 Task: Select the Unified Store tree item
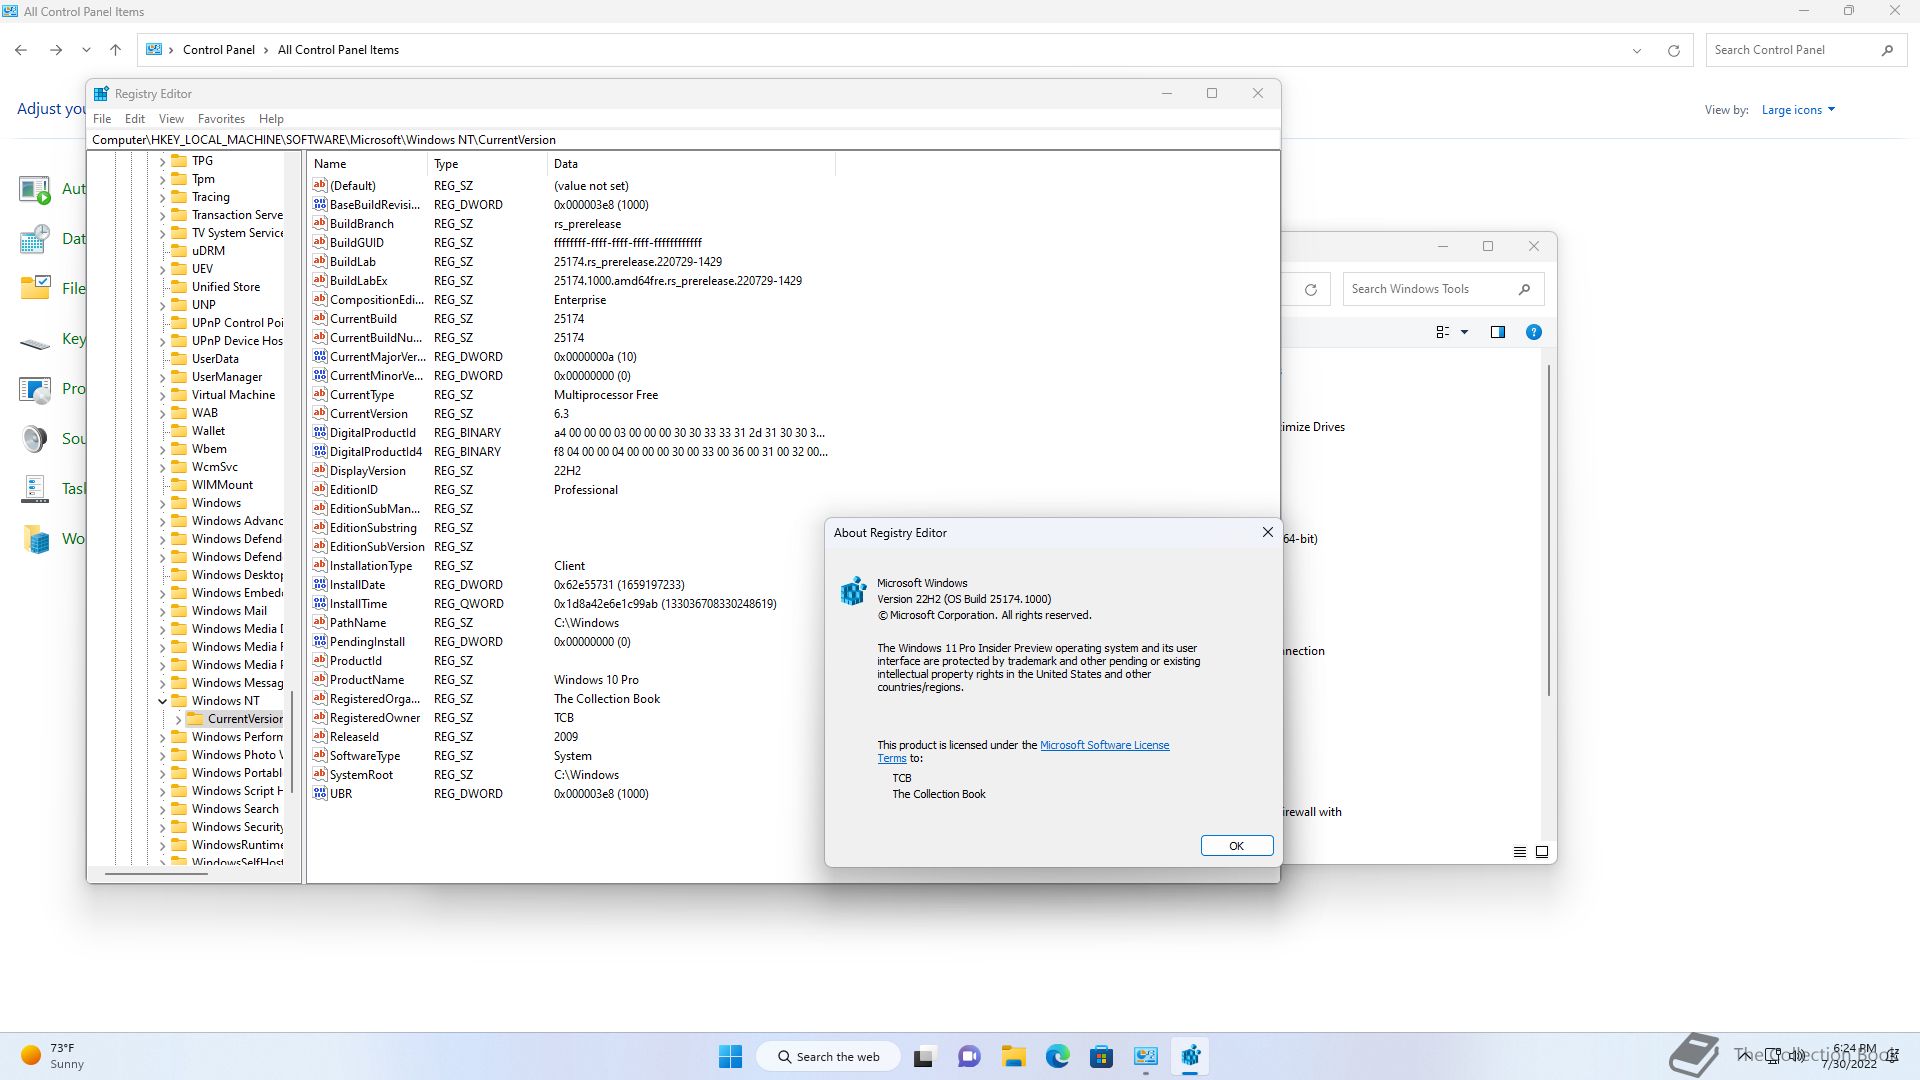(x=226, y=287)
